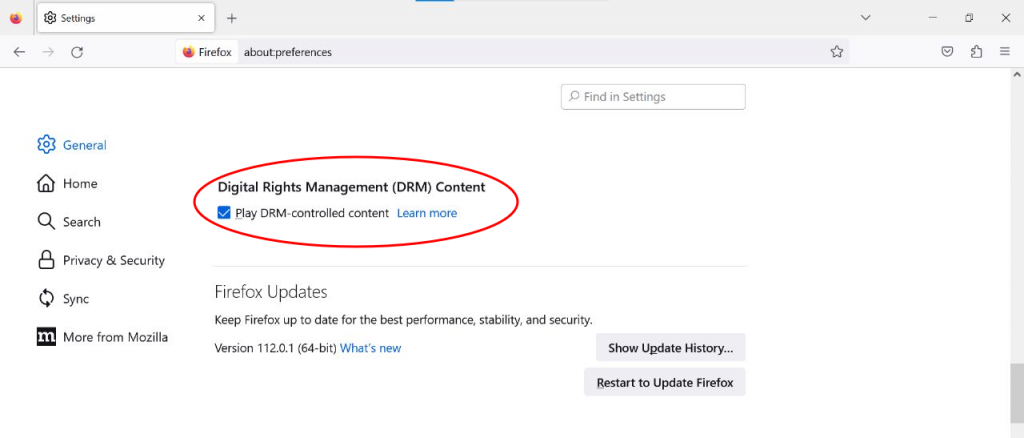The width and height of the screenshot is (1024, 438).
Task: Reload the current page
Action: (77, 52)
